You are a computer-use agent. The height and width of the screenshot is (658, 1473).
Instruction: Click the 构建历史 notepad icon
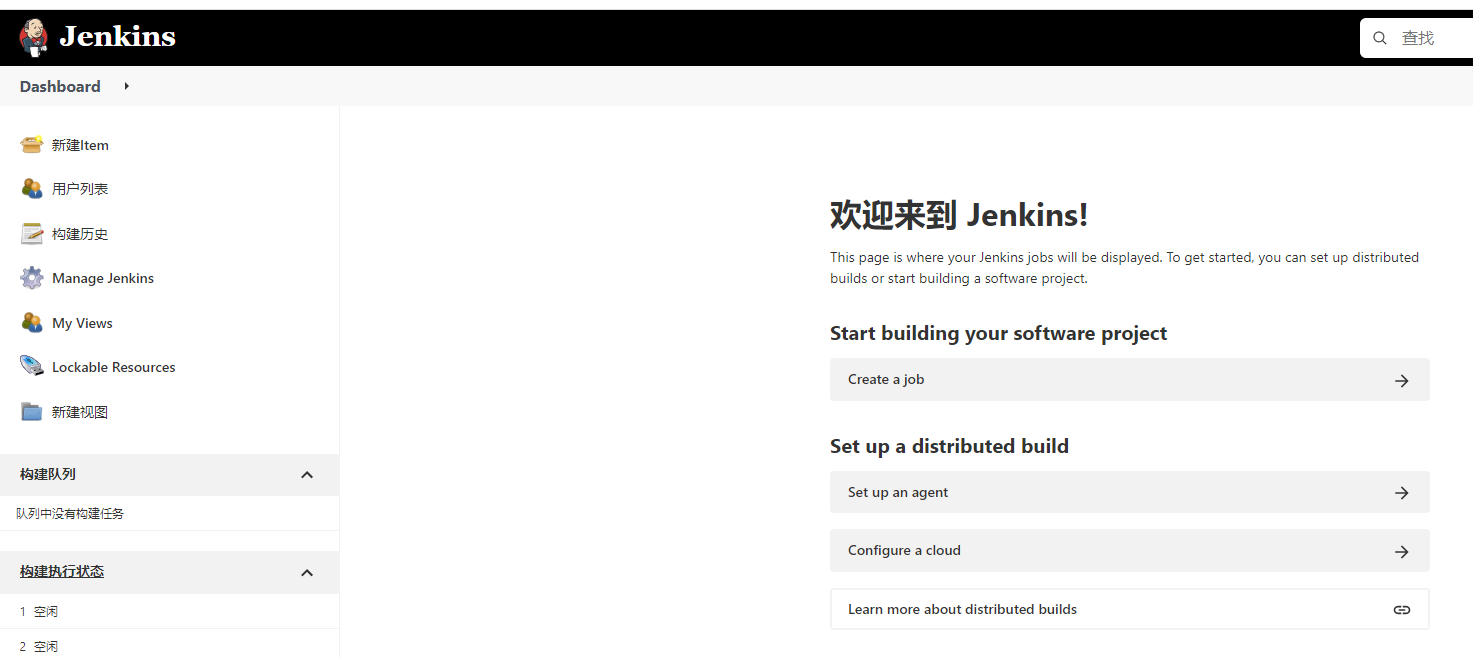[32, 234]
